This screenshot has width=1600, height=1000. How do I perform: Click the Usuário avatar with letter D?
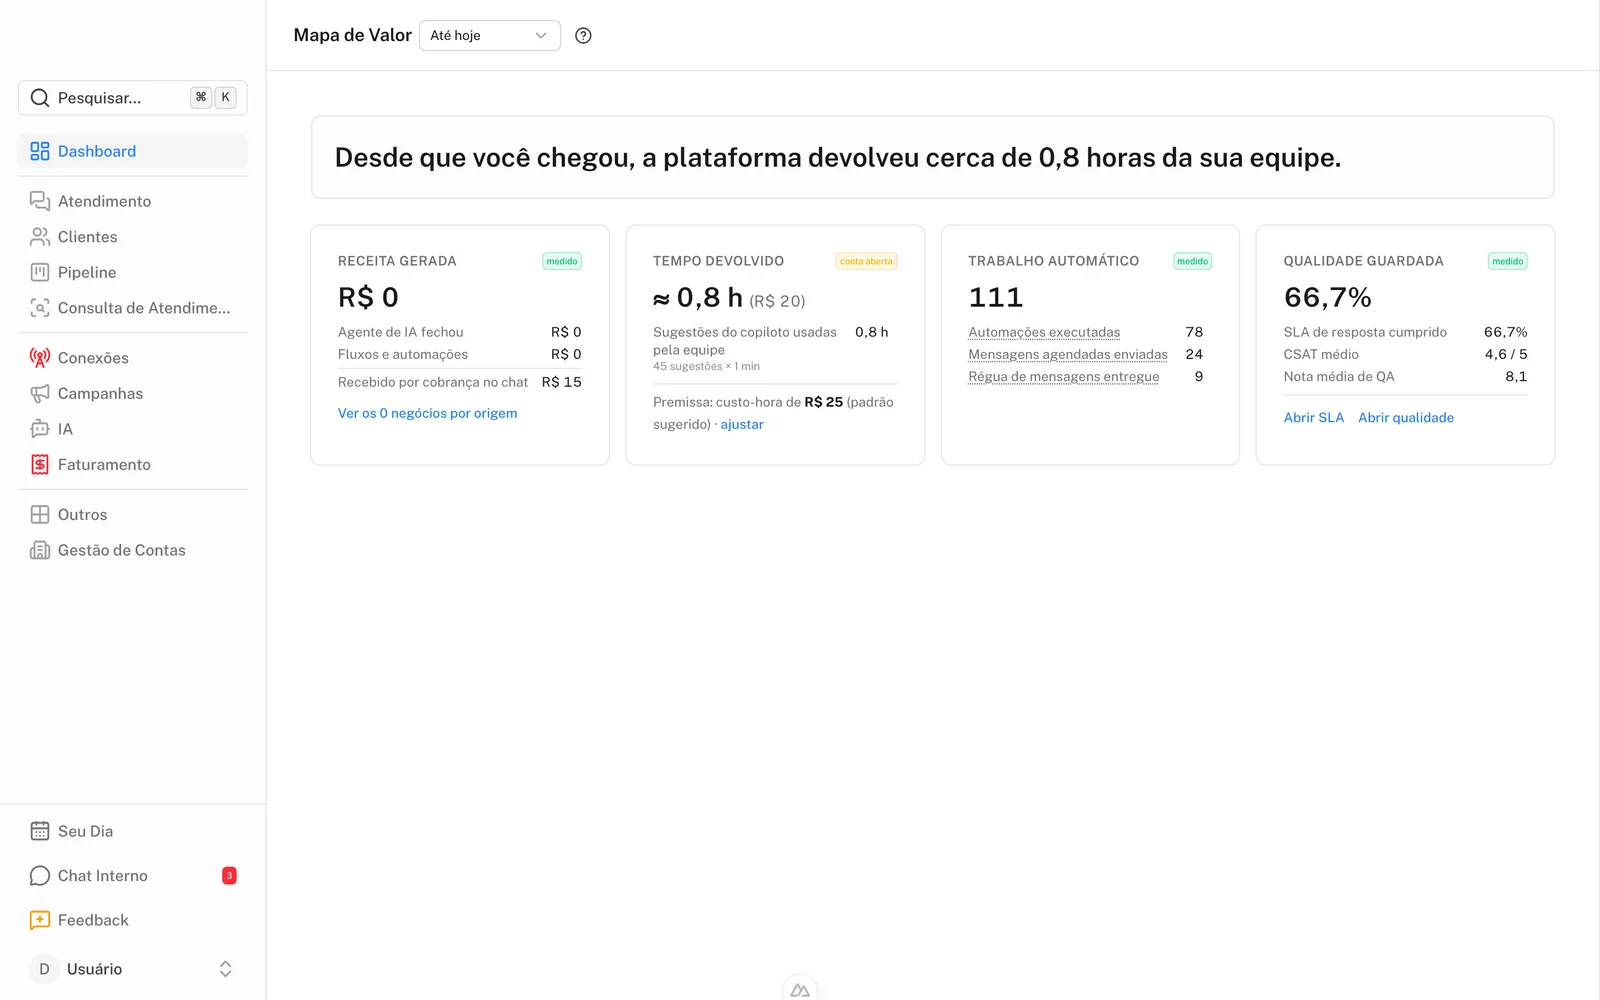click(44, 969)
